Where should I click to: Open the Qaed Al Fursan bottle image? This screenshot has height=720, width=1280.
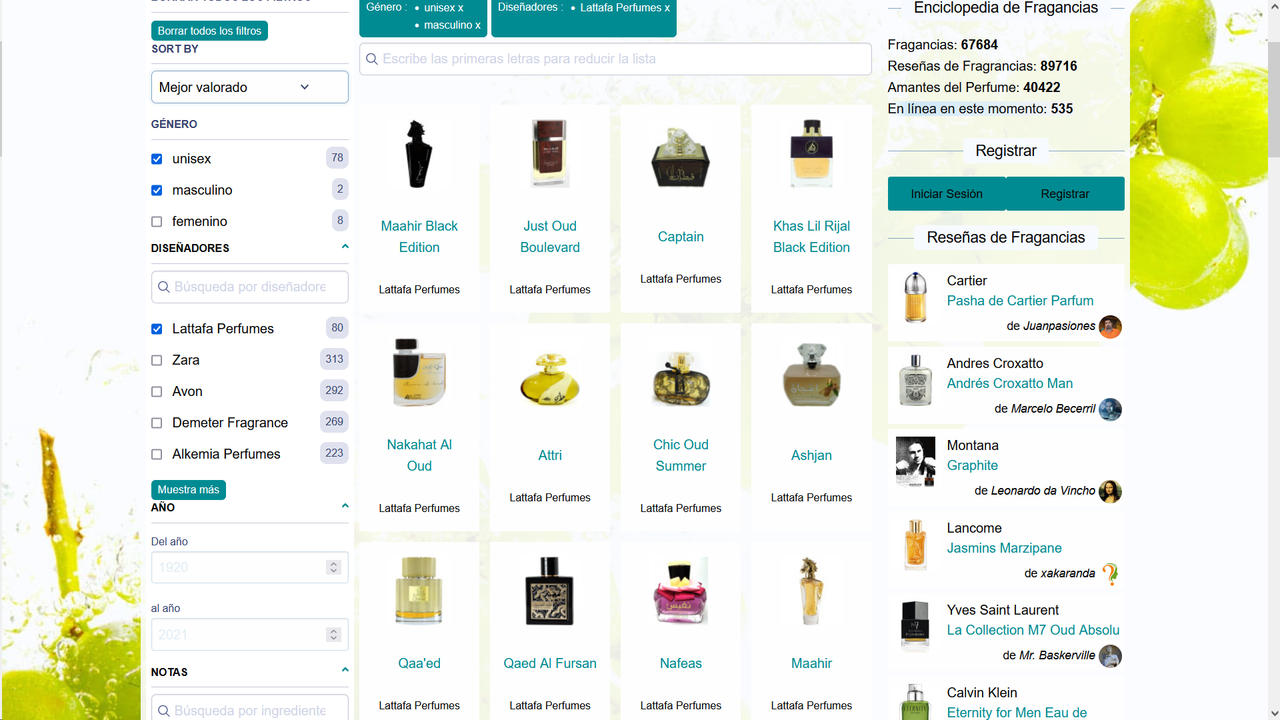[550, 591]
